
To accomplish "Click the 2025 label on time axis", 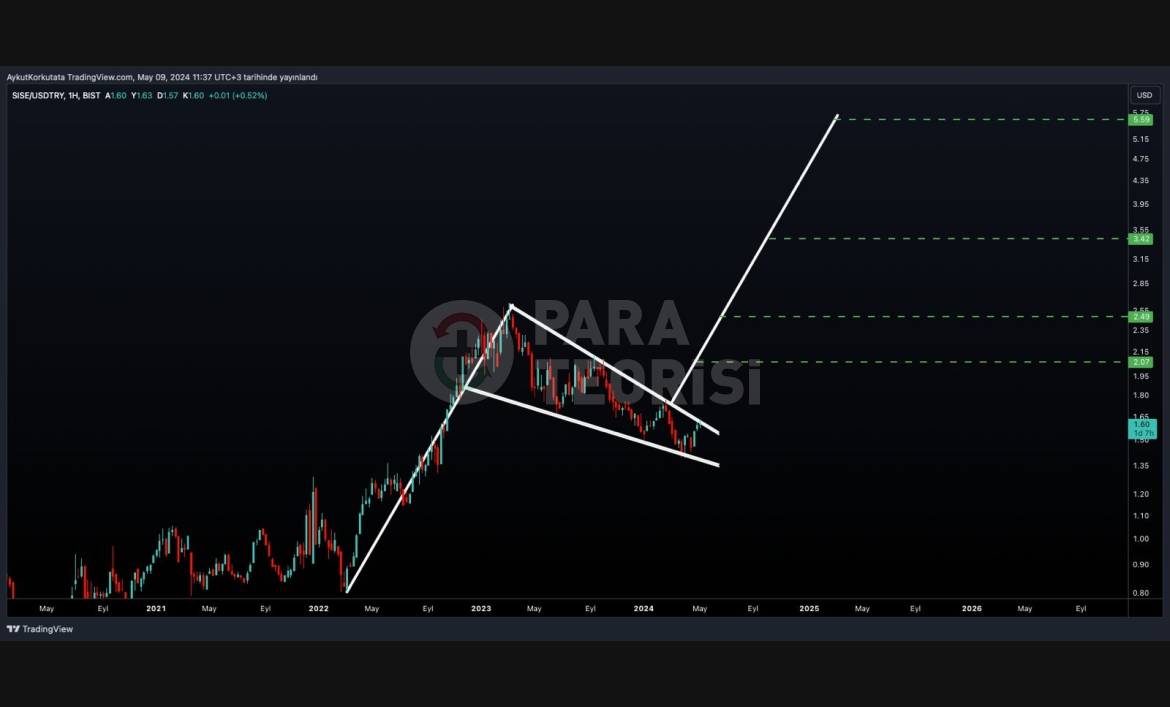I will (x=810, y=609).
